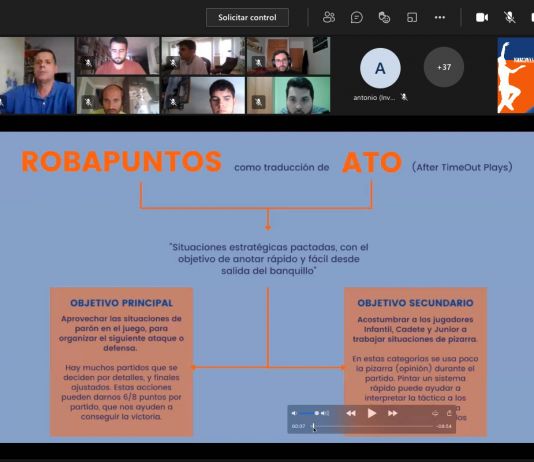534x462 pixels.
Task: Click the loop icon in the video player
Action: (435, 413)
